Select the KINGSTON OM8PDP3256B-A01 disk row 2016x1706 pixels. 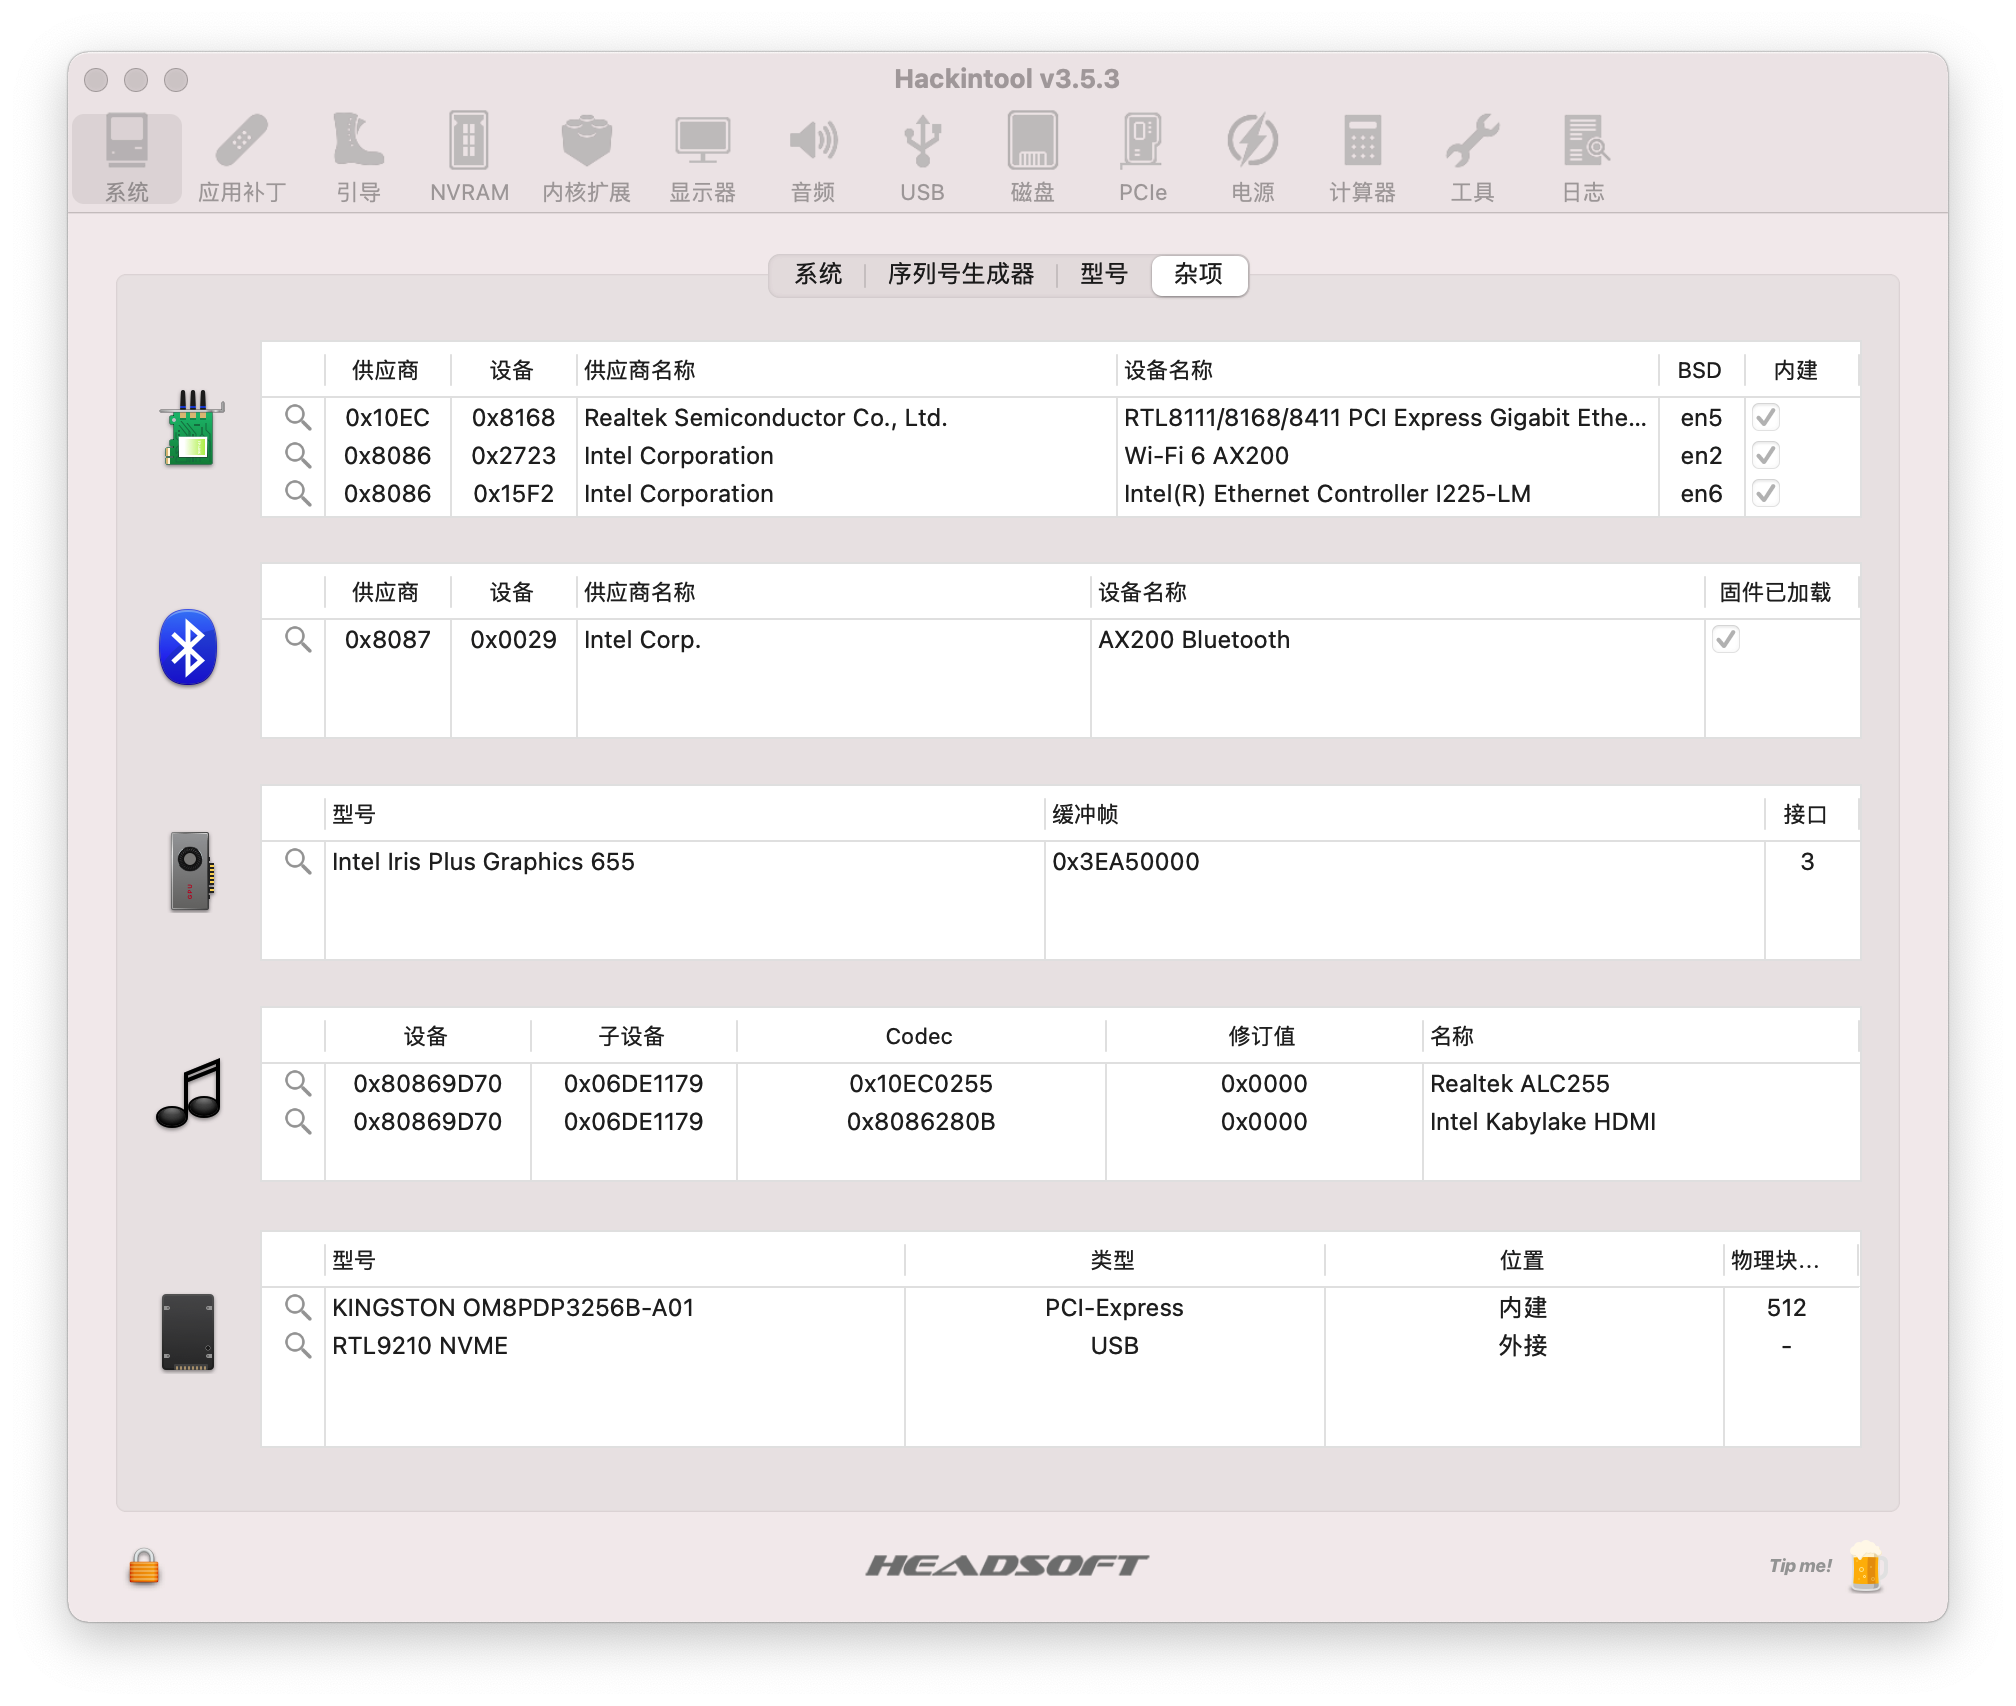[x=513, y=1308]
